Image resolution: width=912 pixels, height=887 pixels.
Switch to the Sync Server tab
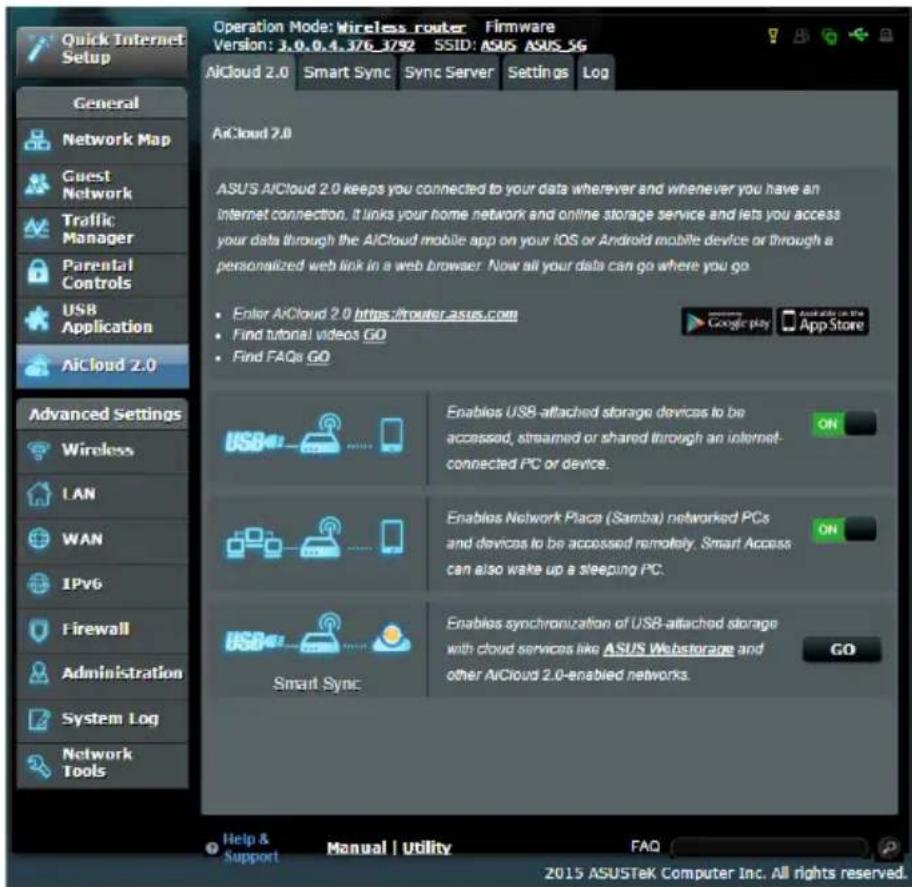448,73
